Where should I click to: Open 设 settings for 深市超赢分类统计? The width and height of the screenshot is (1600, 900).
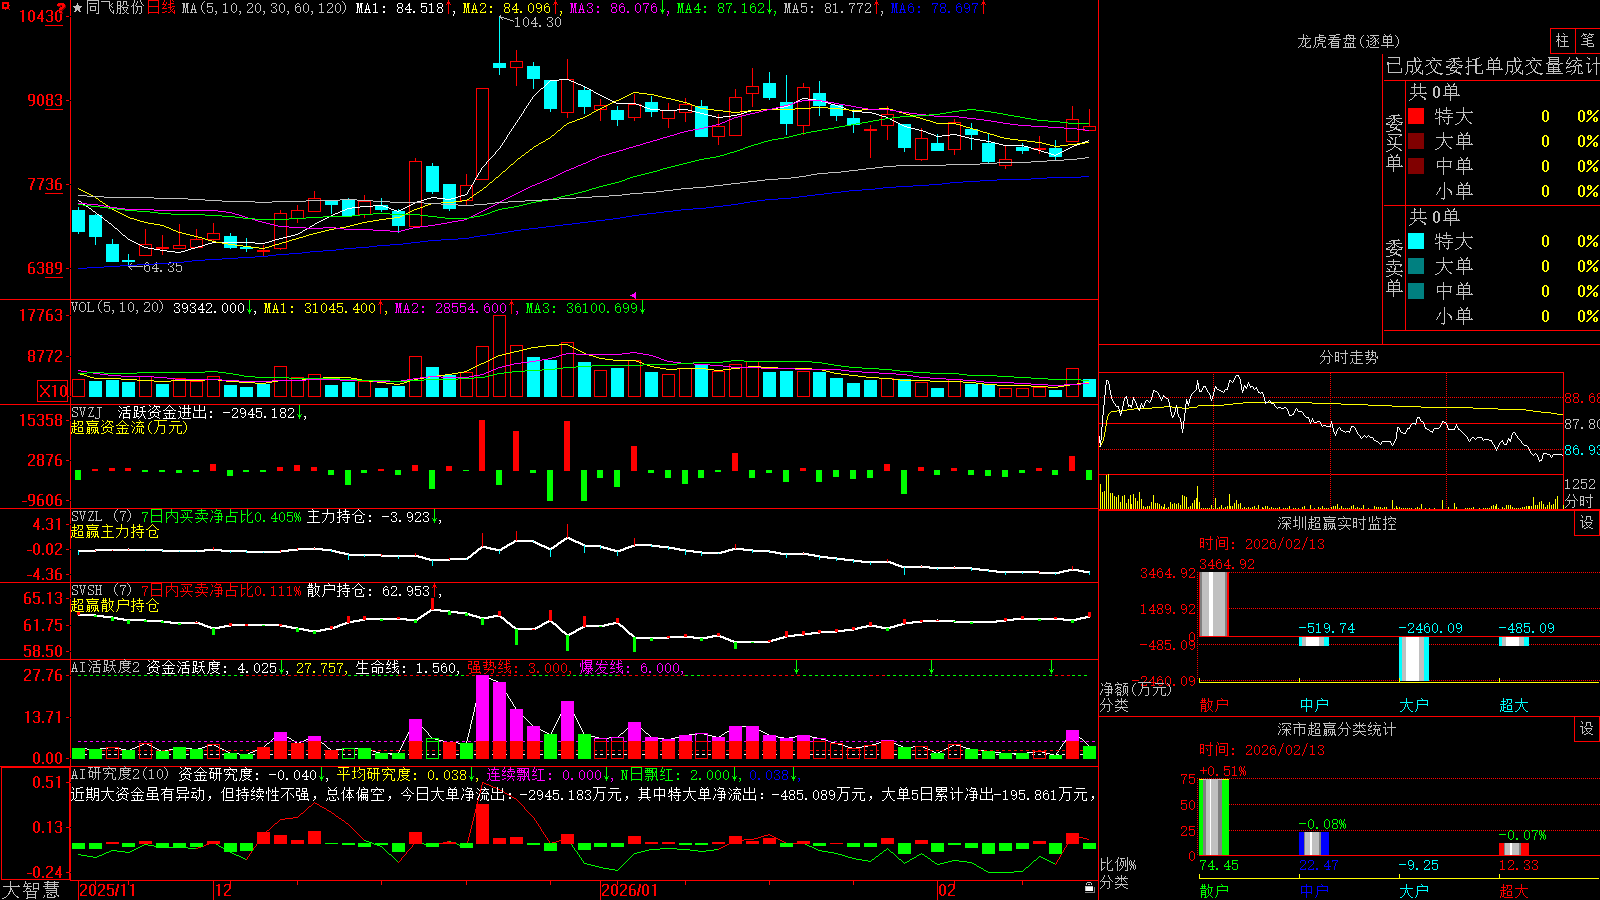tap(1587, 729)
